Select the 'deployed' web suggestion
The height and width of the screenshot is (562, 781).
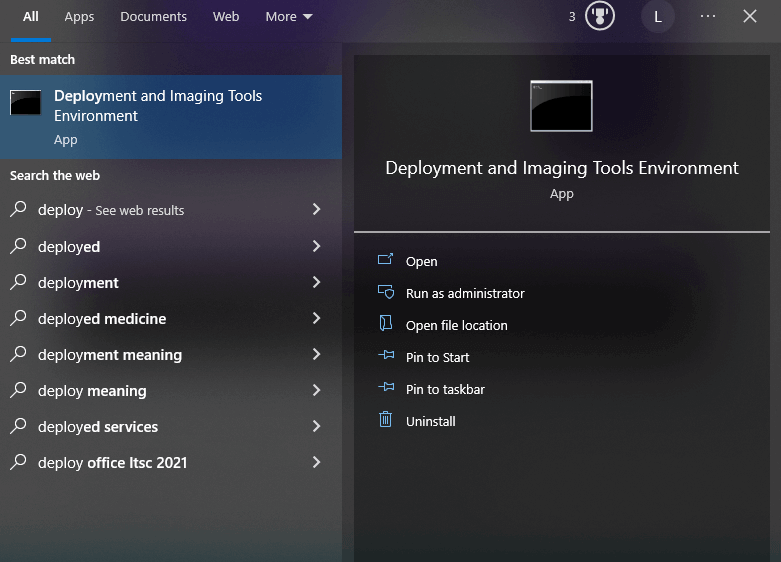tap(171, 247)
